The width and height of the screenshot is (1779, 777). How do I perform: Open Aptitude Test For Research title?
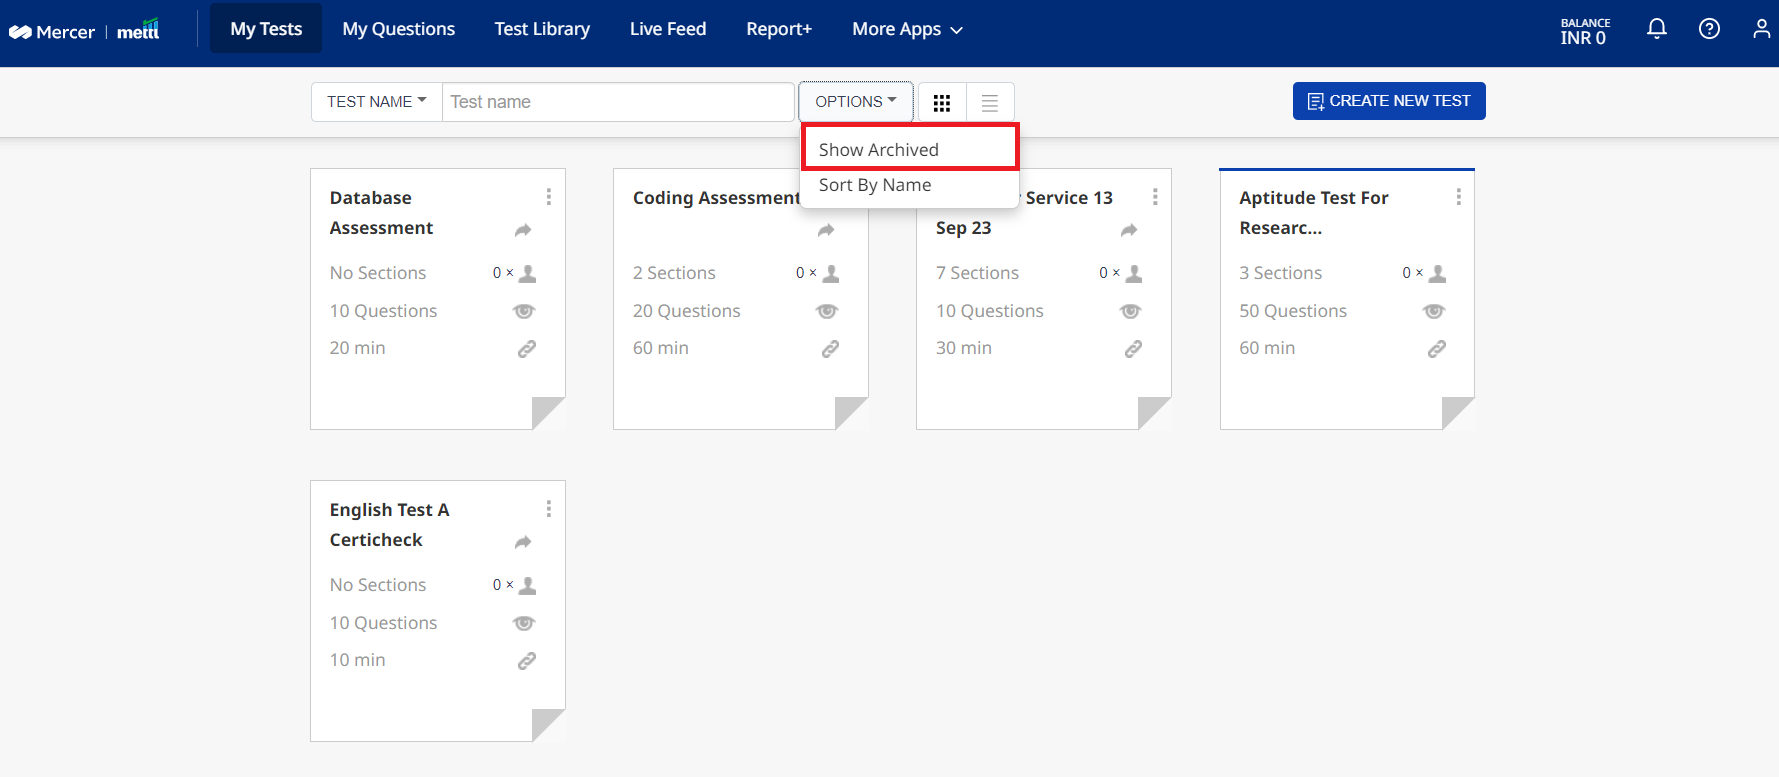1314,213
